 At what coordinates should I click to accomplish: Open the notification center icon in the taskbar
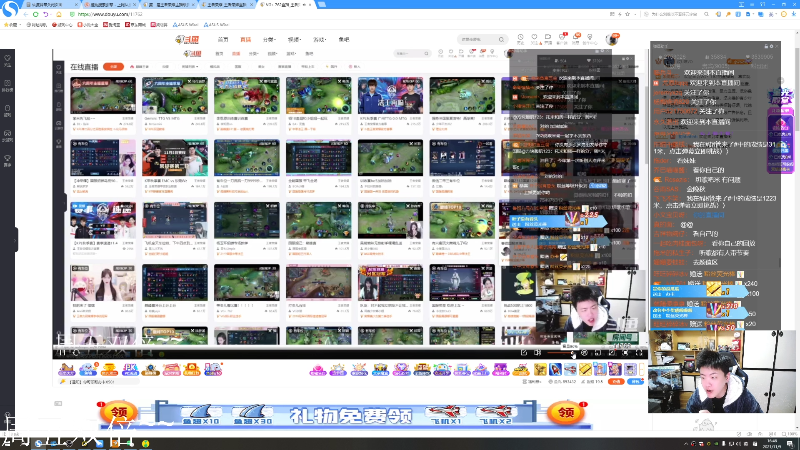click(790, 443)
